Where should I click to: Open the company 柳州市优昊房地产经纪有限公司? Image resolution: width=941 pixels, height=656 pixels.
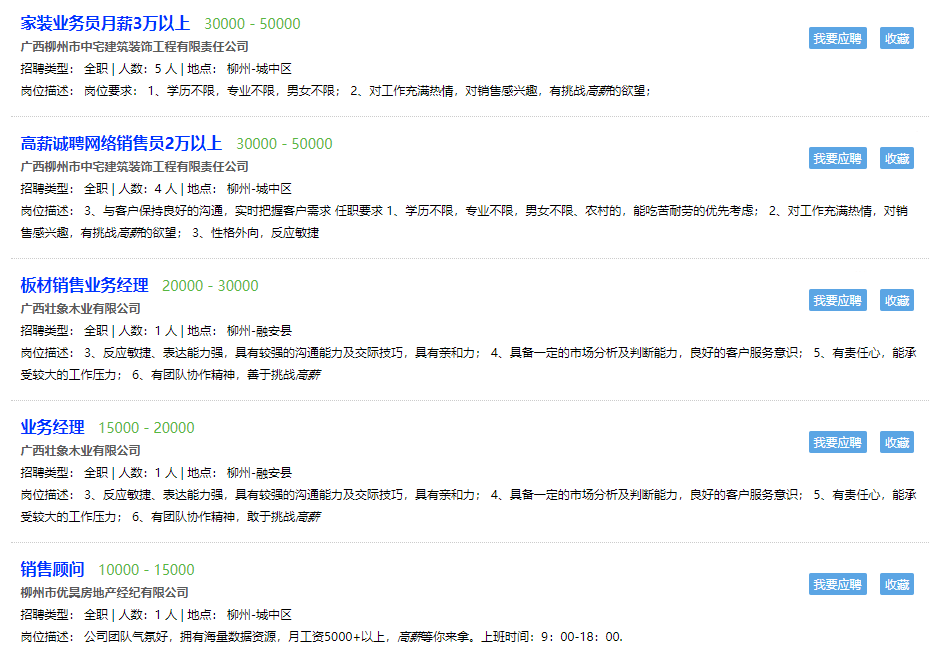104,593
